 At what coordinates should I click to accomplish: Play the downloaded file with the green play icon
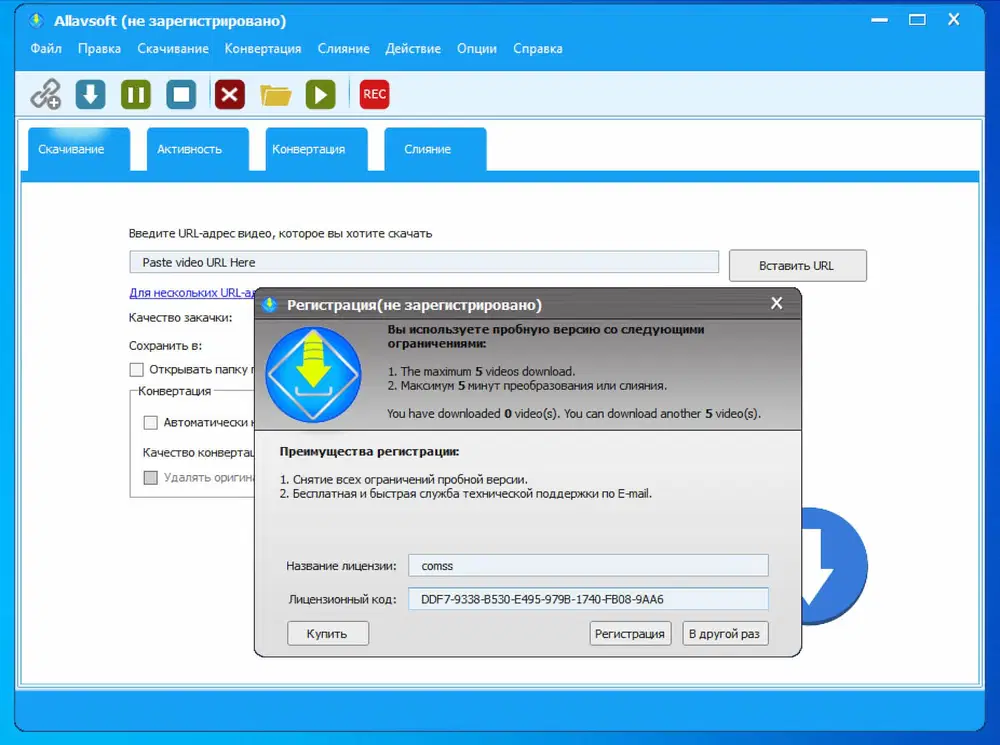pos(320,93)
